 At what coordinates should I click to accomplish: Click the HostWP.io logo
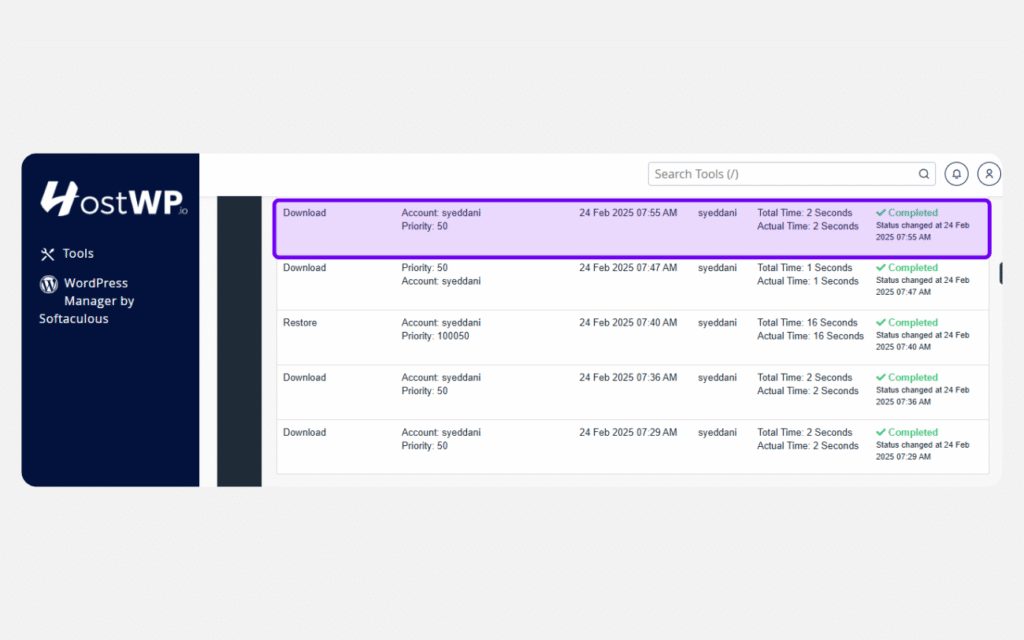113,200
